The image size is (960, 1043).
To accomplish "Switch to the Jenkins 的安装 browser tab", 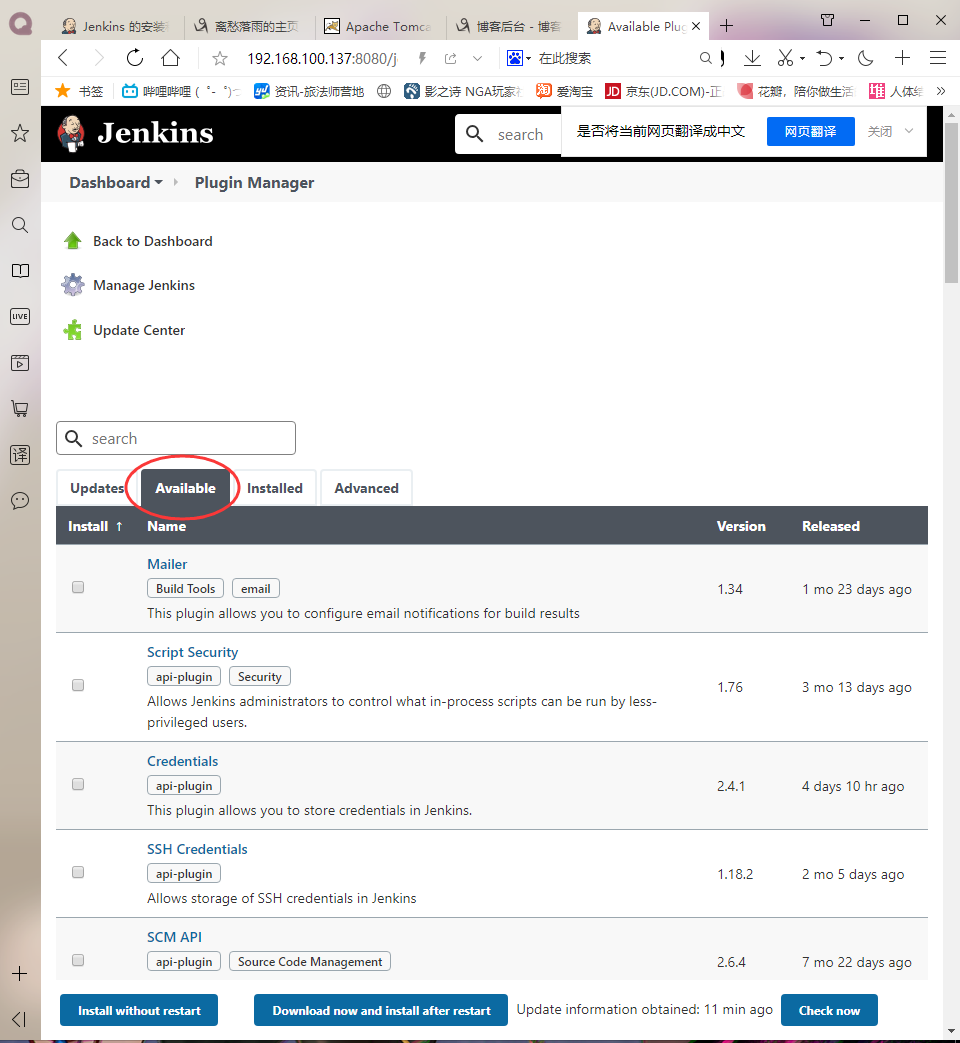I will coord(116,26).
